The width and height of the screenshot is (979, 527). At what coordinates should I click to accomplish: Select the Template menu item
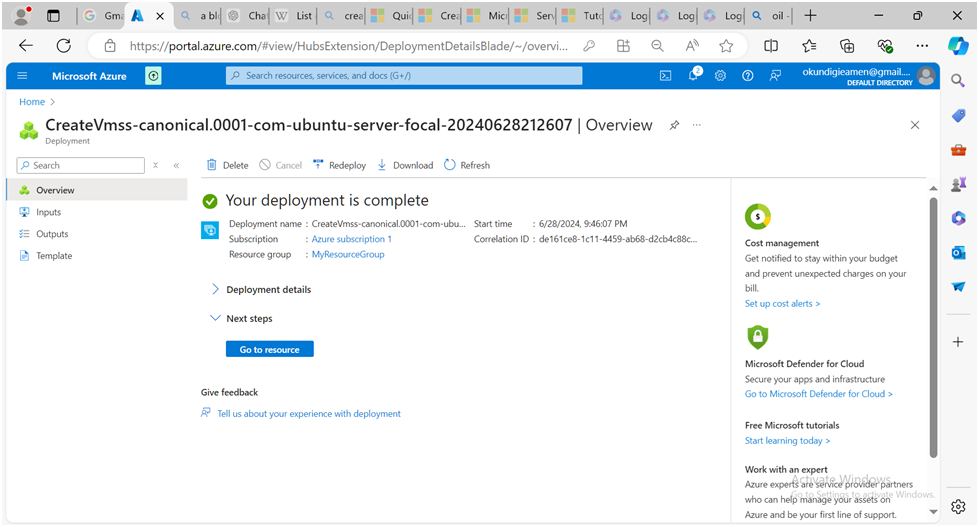pyautogui.click(x=54, y=256)
